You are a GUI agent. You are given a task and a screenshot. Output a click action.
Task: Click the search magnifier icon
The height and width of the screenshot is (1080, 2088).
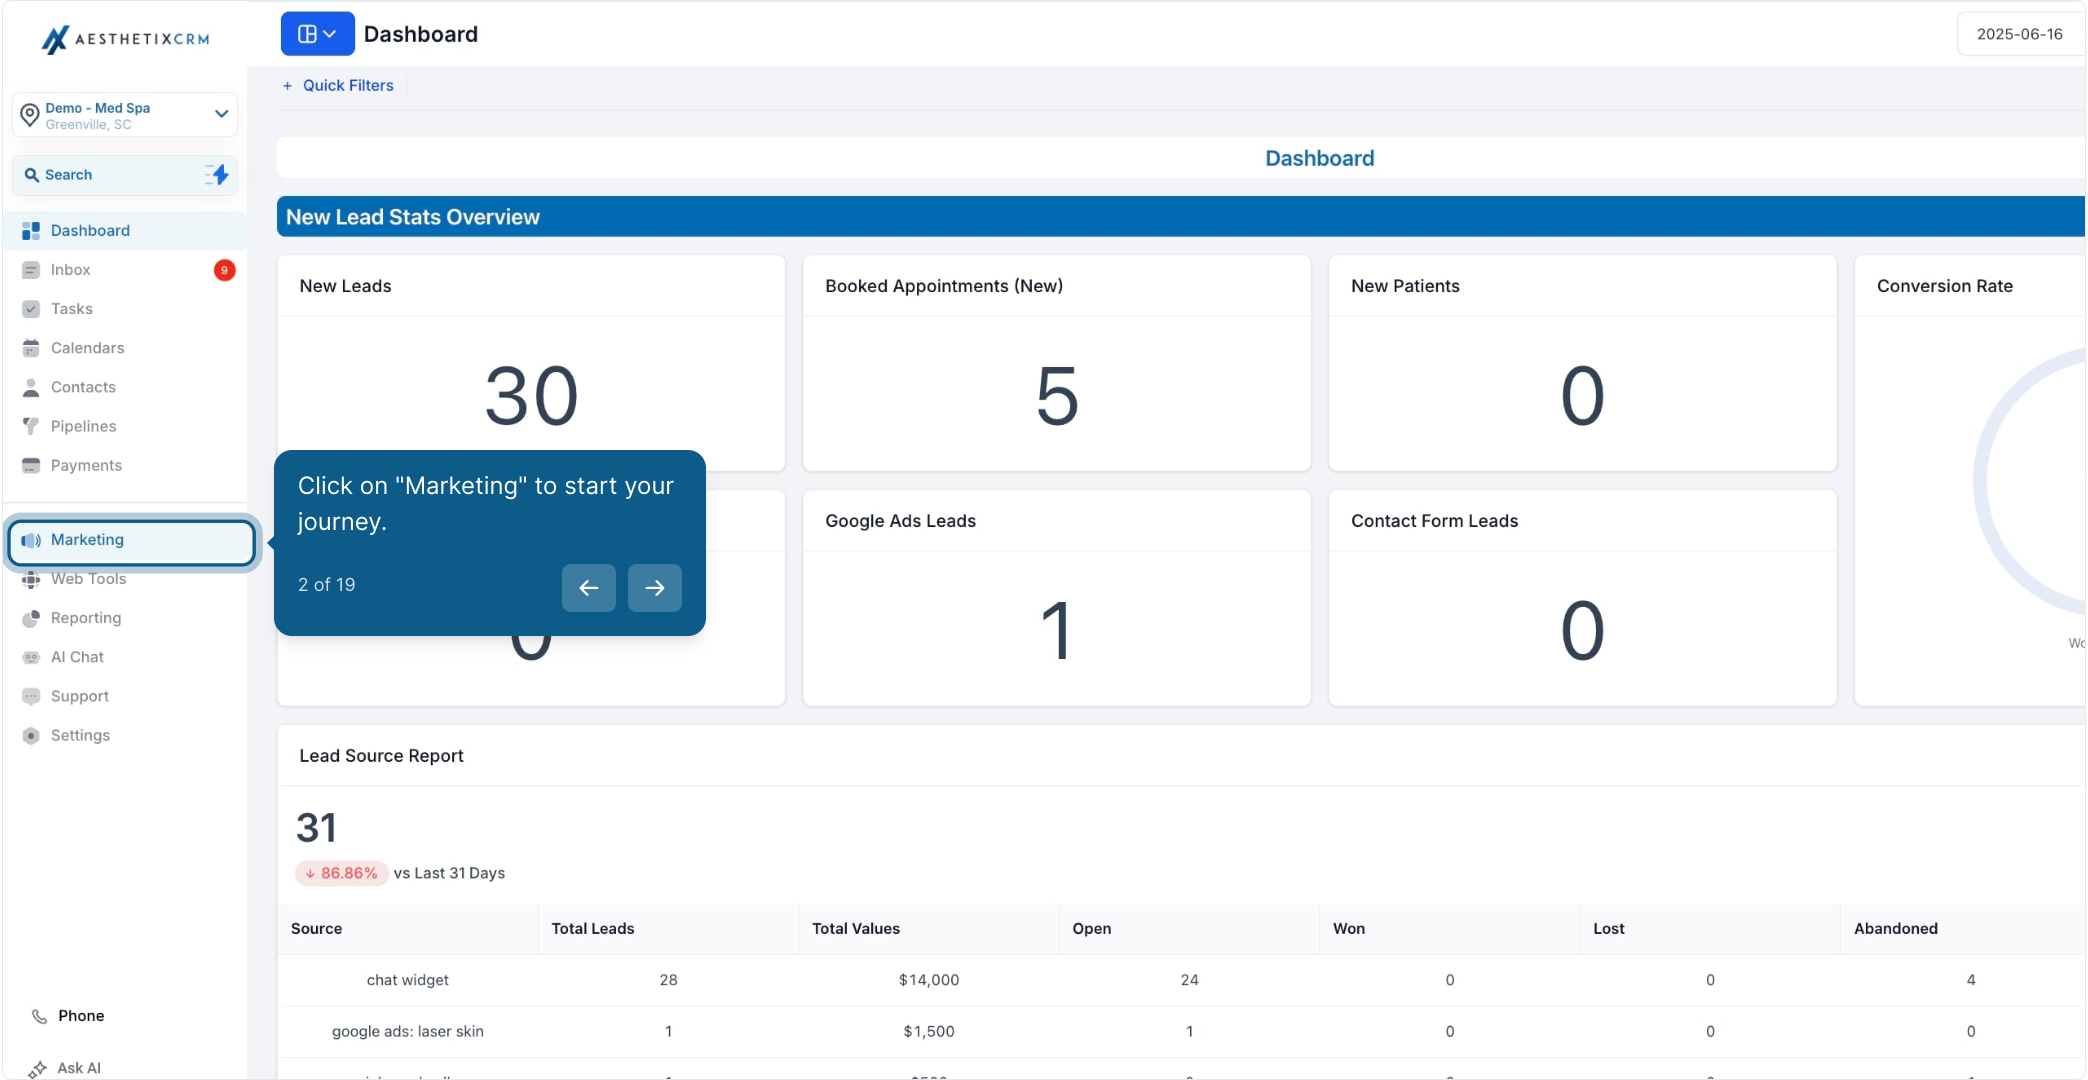32,175
